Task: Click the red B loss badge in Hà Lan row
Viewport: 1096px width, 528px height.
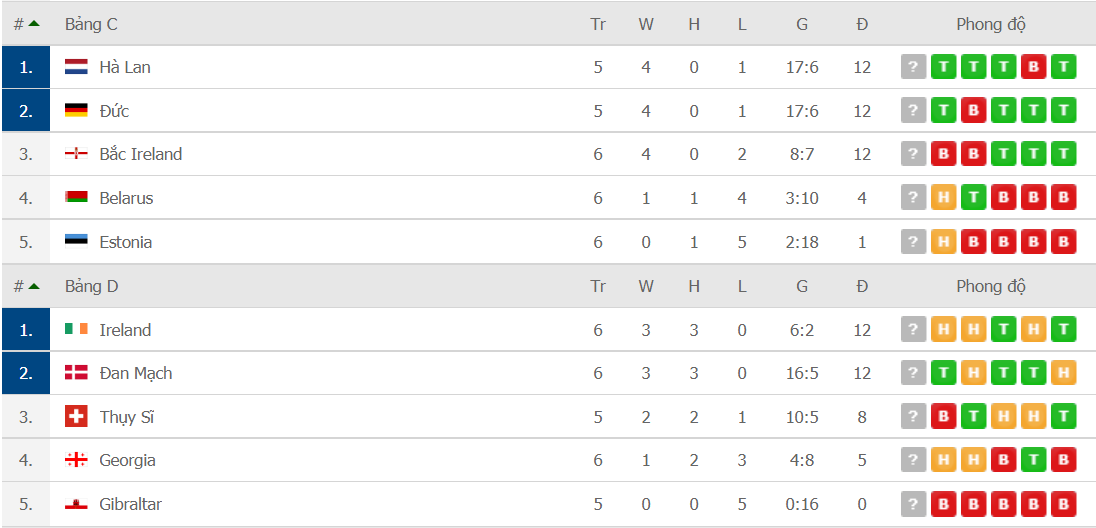Action: click(1034, 67)
